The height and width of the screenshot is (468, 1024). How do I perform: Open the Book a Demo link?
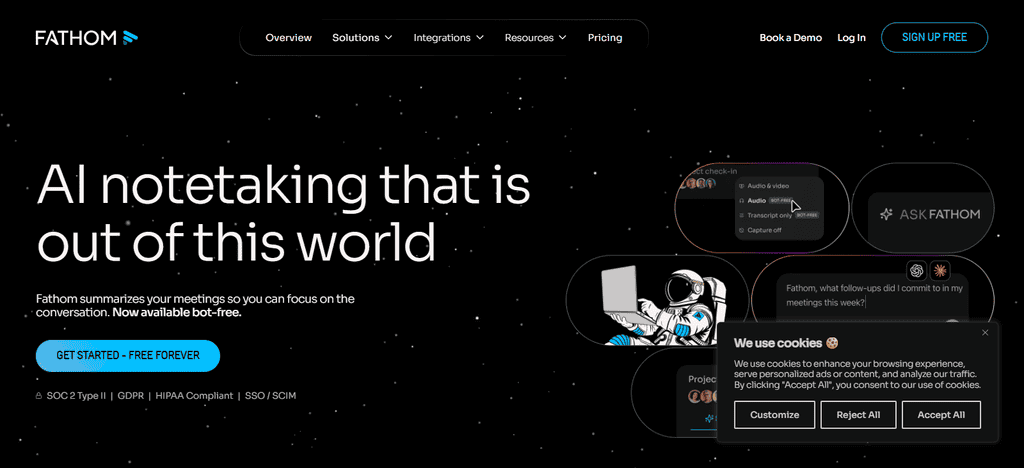[790, 38]
